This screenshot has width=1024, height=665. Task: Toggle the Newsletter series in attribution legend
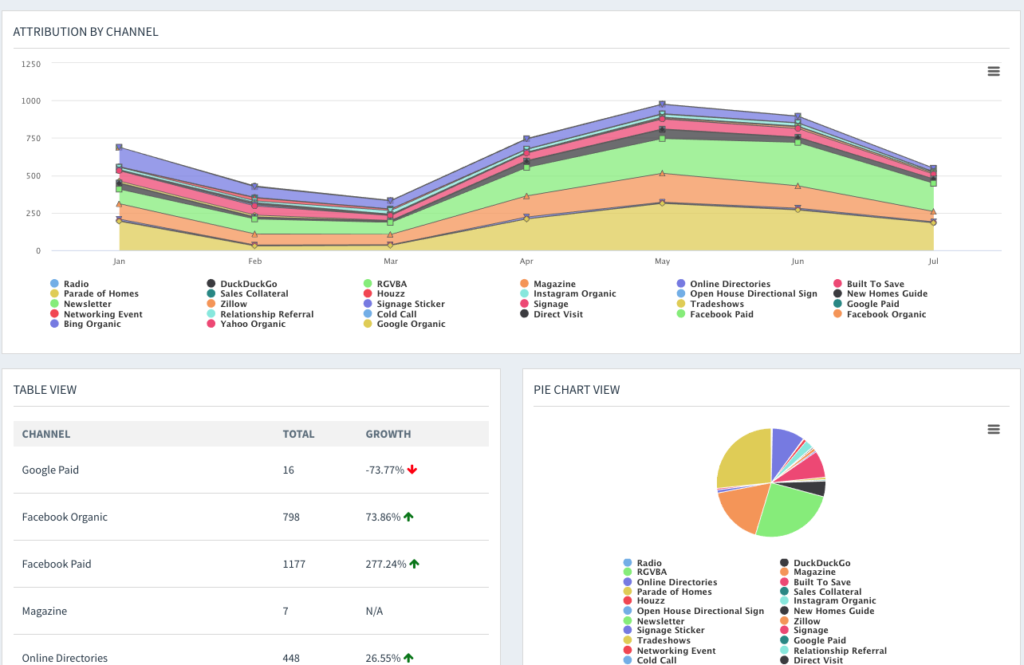[55, 304]
